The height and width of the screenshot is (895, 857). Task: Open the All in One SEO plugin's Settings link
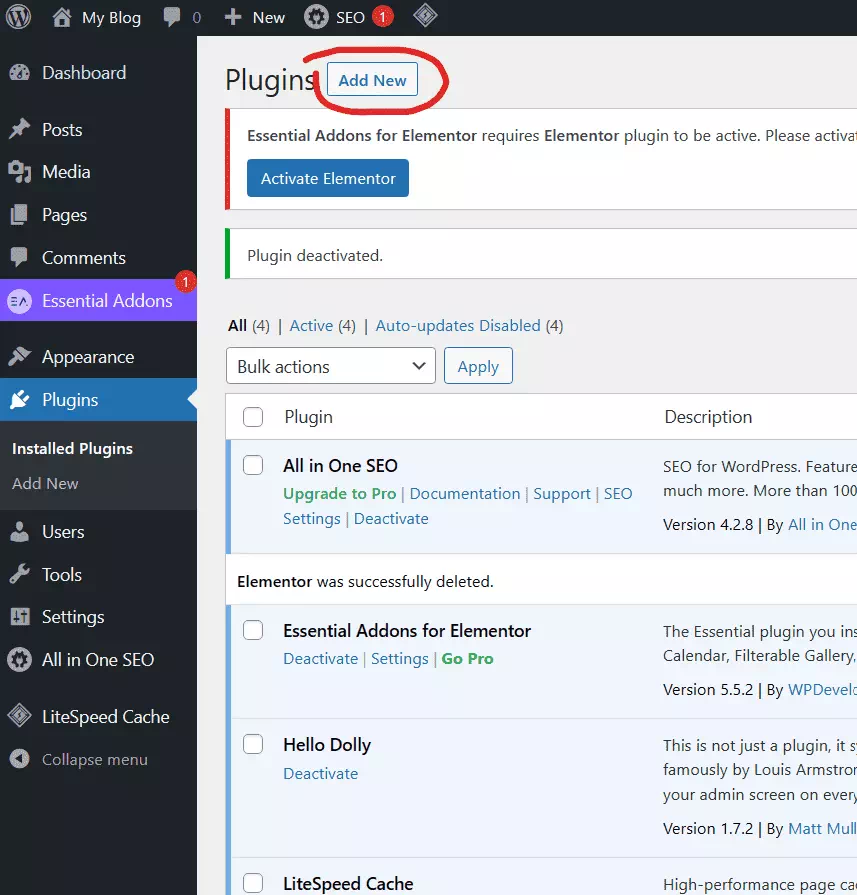[x=312, y=519]
